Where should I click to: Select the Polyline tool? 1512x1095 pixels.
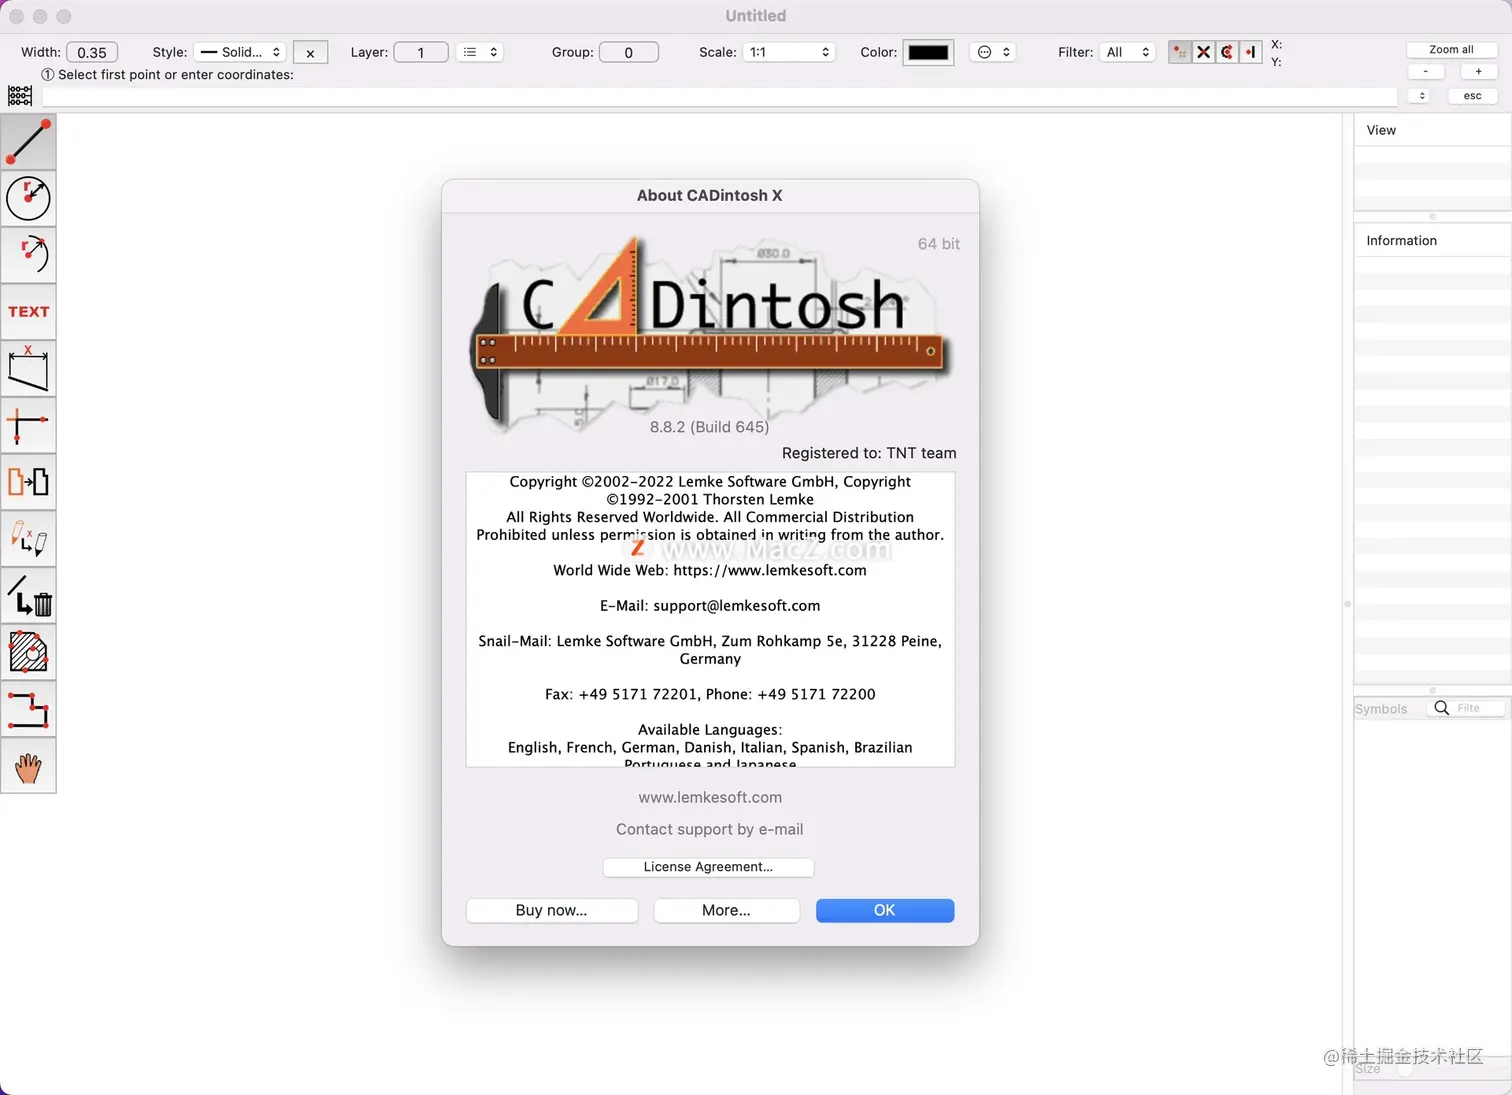[28, 710]
